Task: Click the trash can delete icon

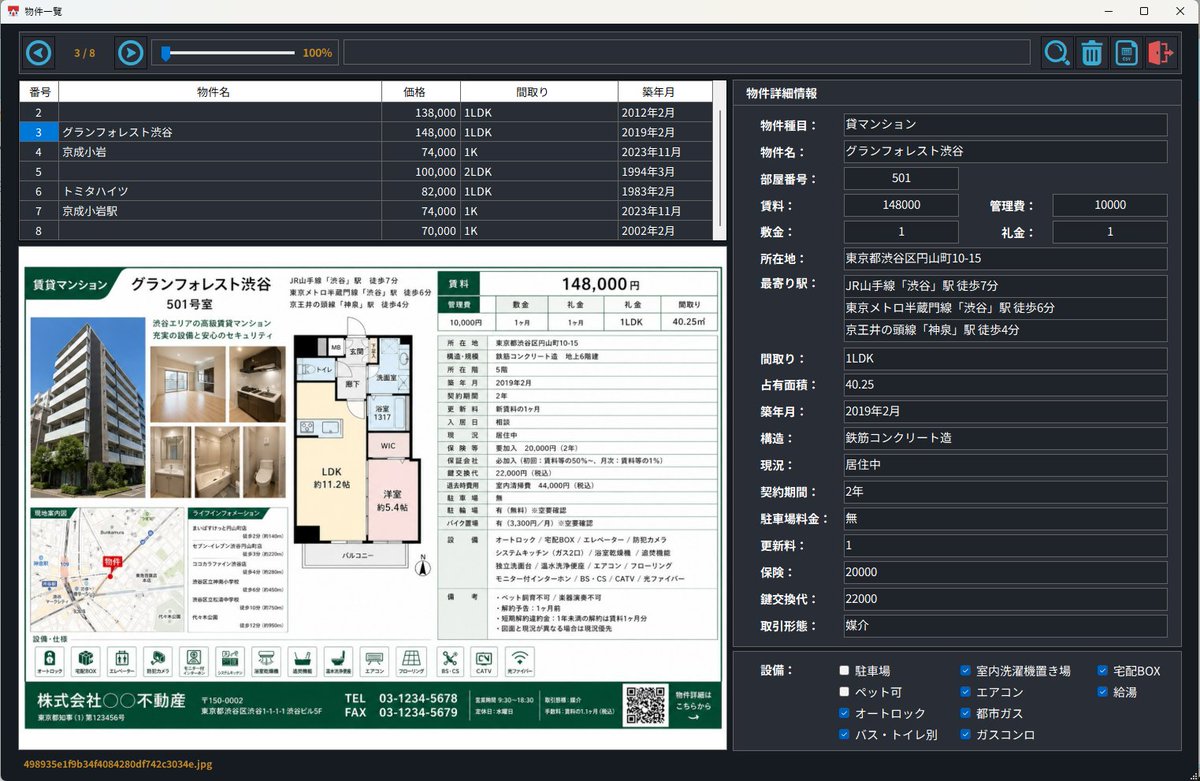Action: click(x=1092, y=52)
